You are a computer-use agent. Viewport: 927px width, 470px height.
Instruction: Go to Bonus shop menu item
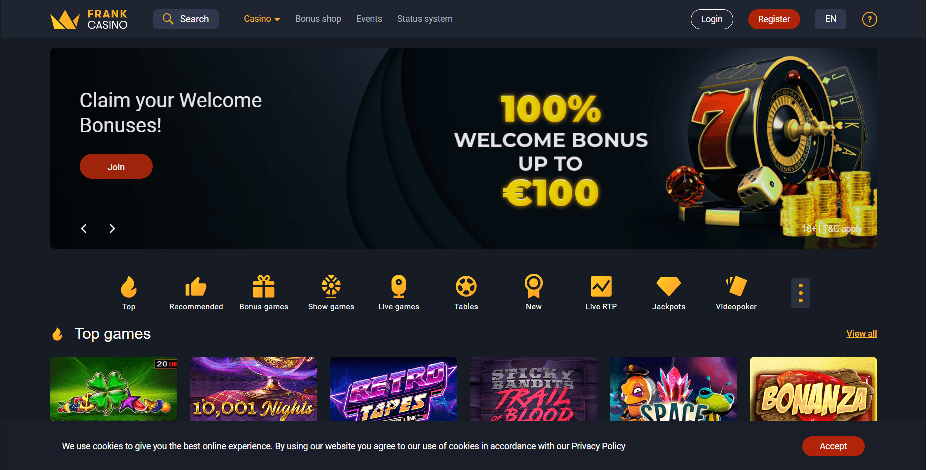[318, 19]
